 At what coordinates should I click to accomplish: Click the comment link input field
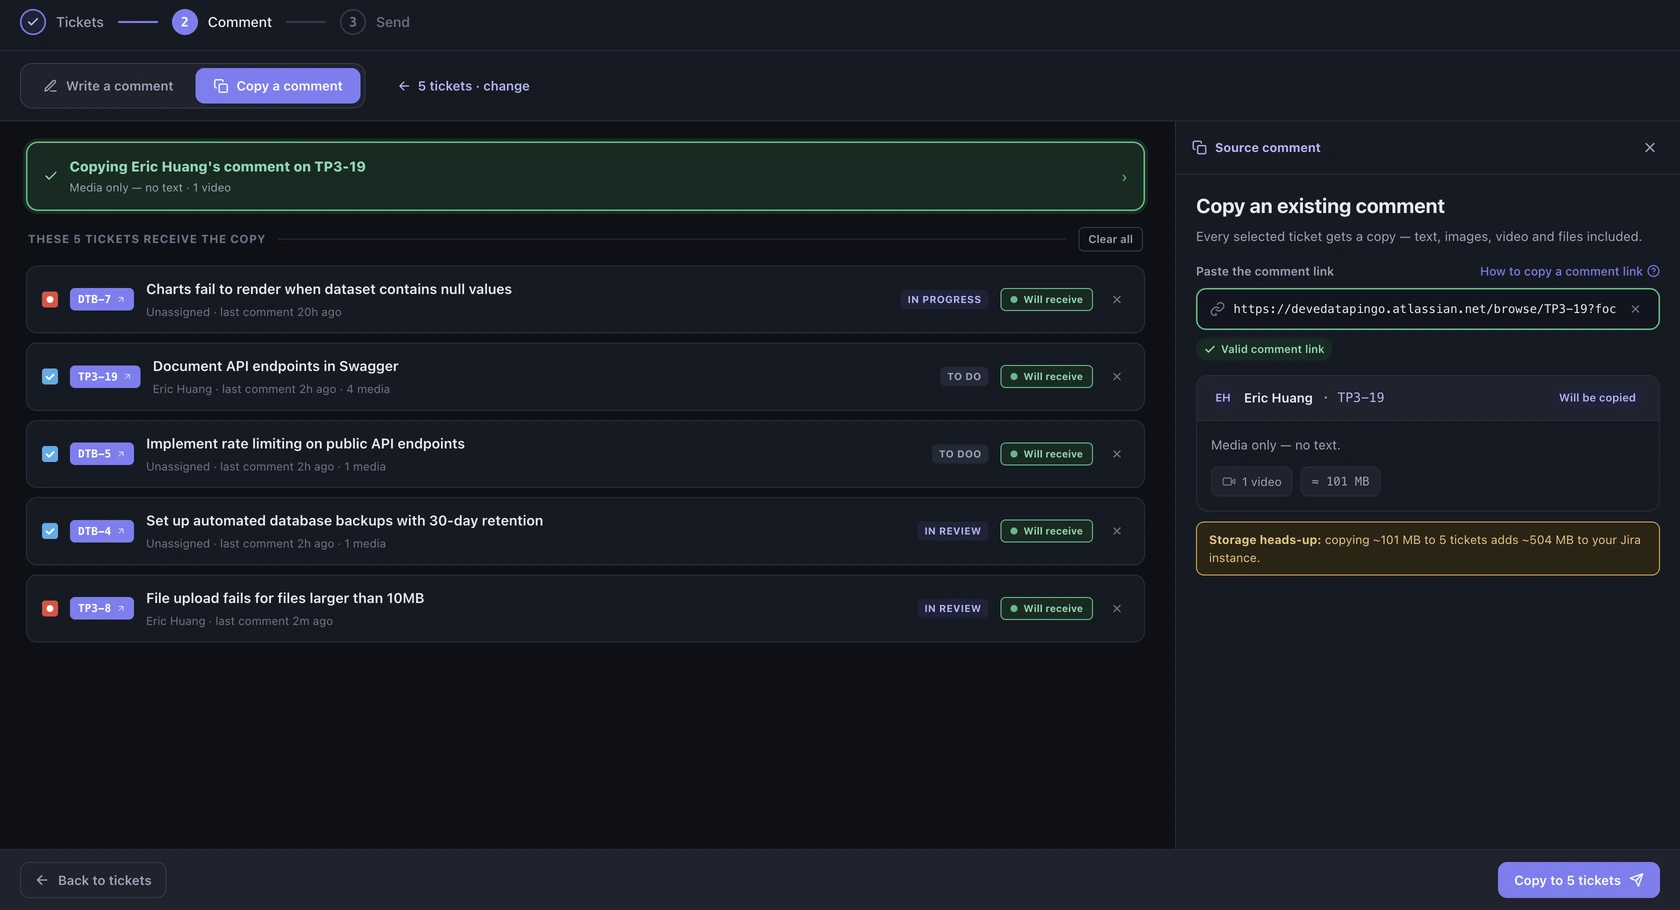tap(1427, 309)
